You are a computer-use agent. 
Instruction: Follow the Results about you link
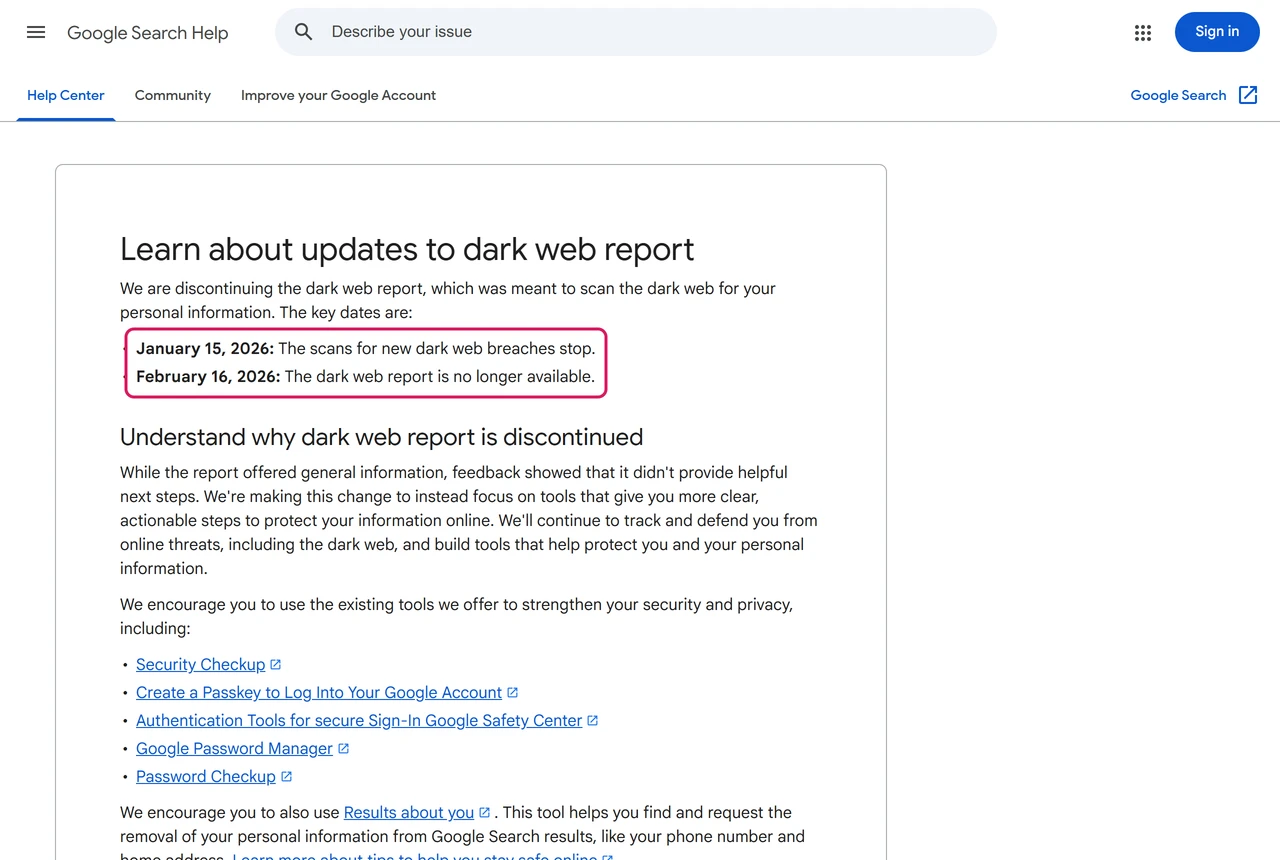(409, 812)
